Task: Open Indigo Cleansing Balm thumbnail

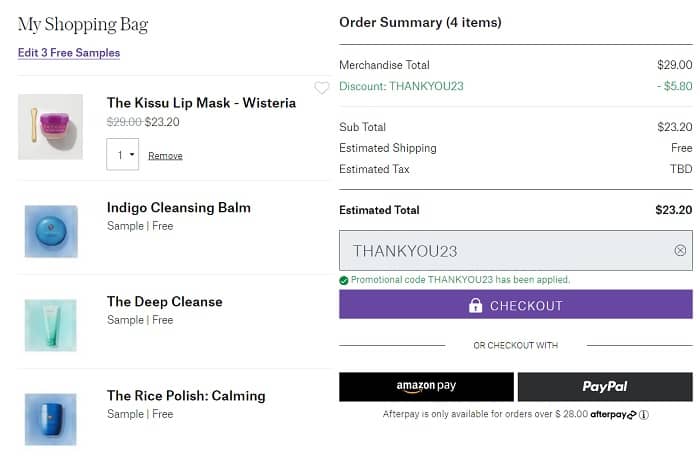Action: coord(50,231)
